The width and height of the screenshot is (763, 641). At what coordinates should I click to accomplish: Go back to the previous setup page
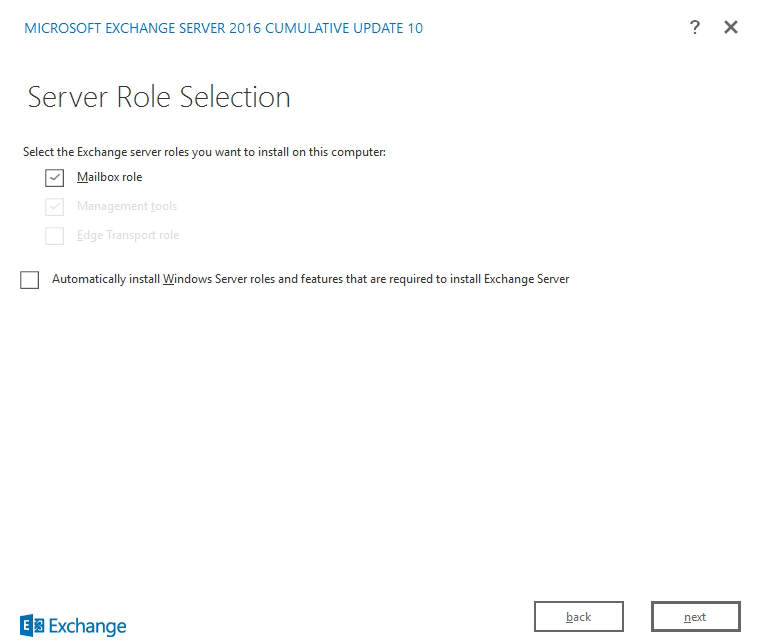click(x=579, y=617)
